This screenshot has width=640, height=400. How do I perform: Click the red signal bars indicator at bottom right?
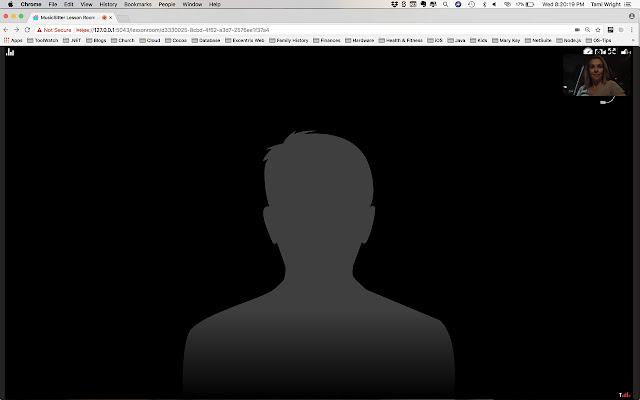click(x=625, y=395)
